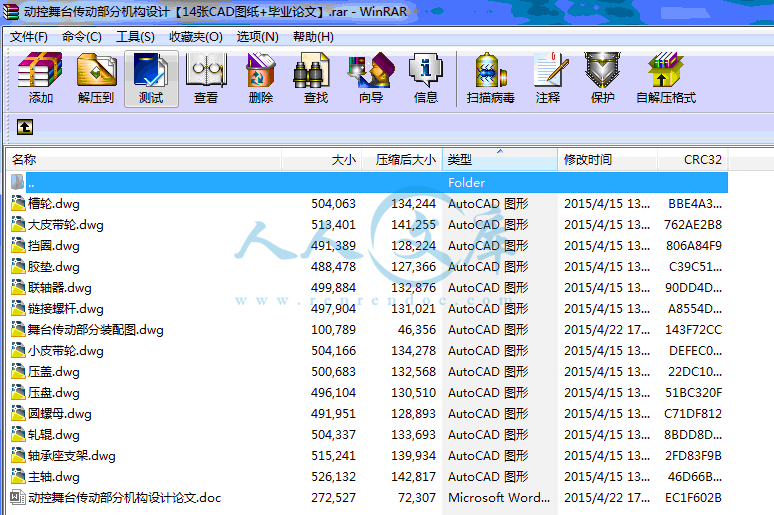Select the file icon of 联轴器.dwg
Screen dimensions: 774x515
click(x=18, y=287)
